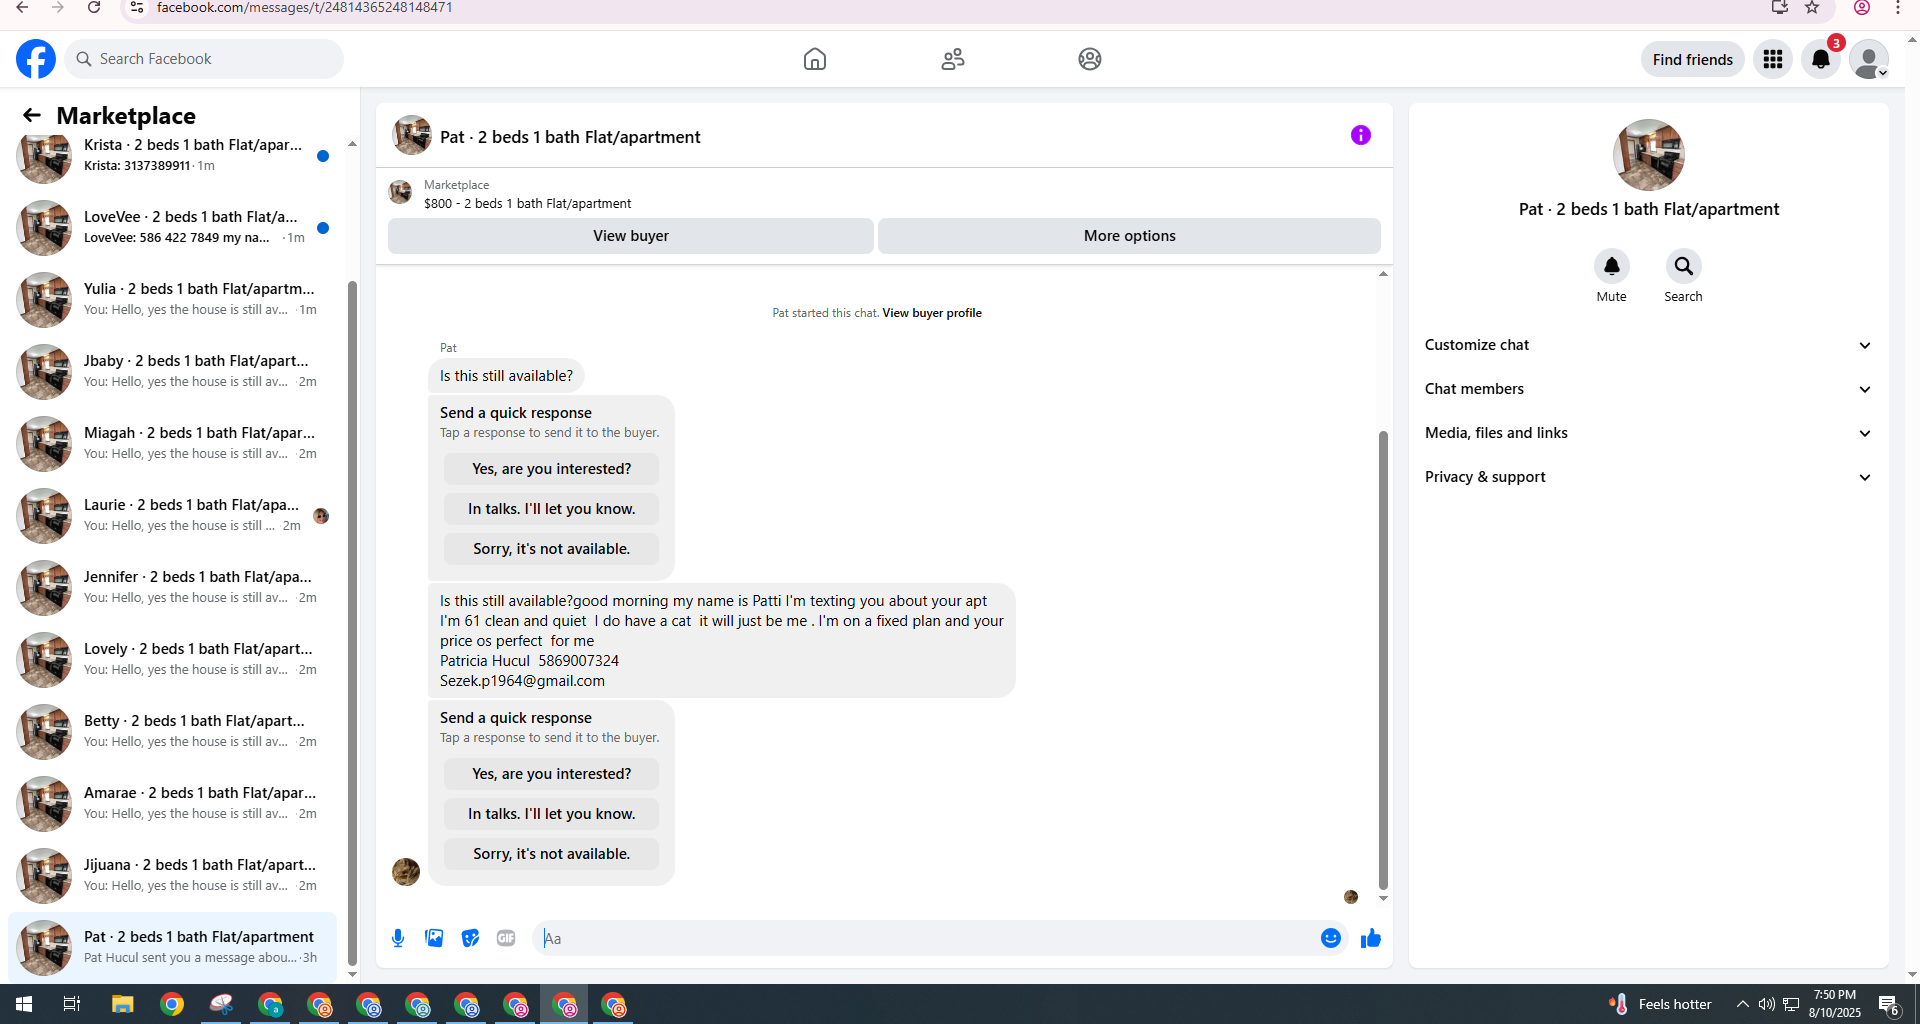Open the Lovely conversation
The image size is (1920, 1024).
click(172, 660)
